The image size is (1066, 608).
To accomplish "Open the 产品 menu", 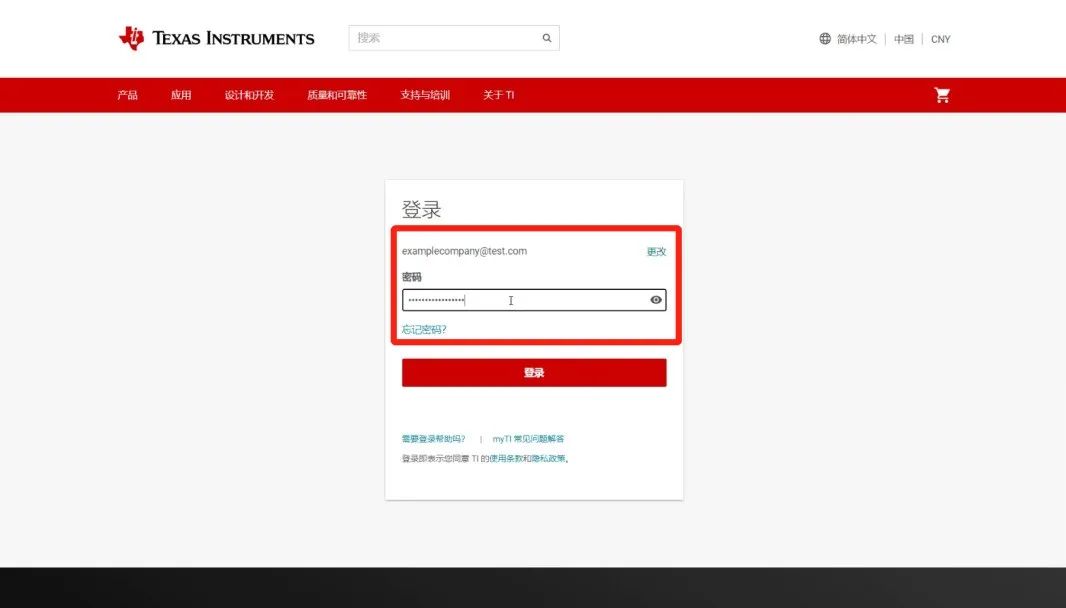I will pyautogui.click(x=126, y=94).
